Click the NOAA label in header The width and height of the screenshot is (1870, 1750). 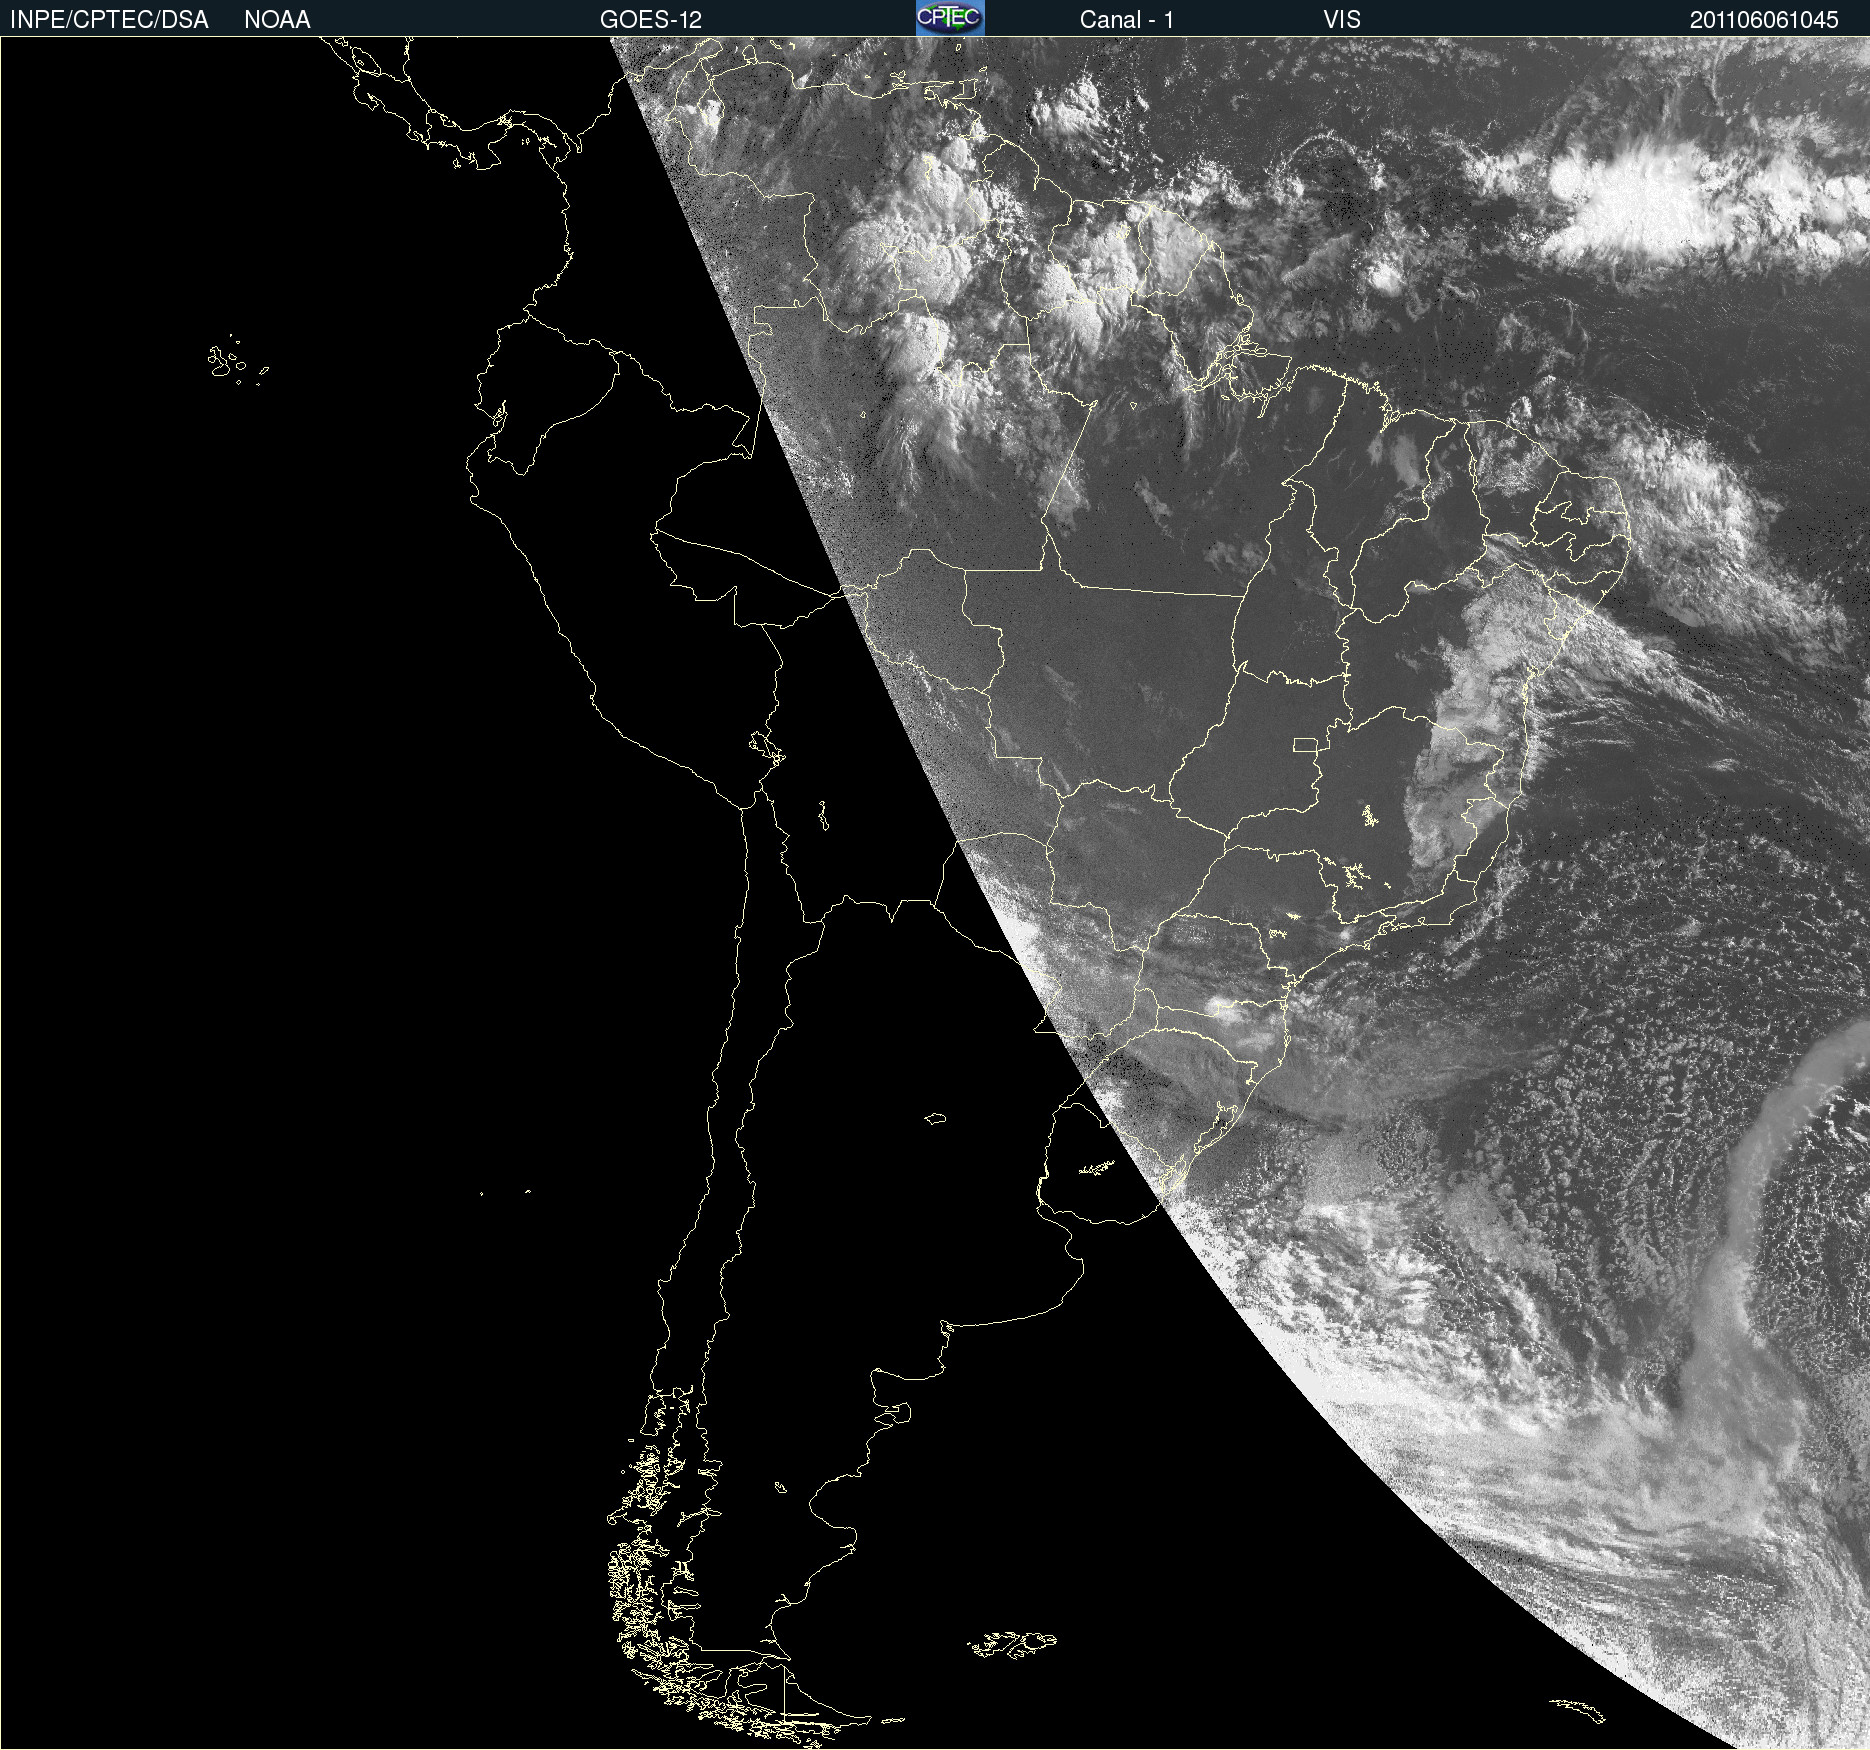click(x=277, y=20)
